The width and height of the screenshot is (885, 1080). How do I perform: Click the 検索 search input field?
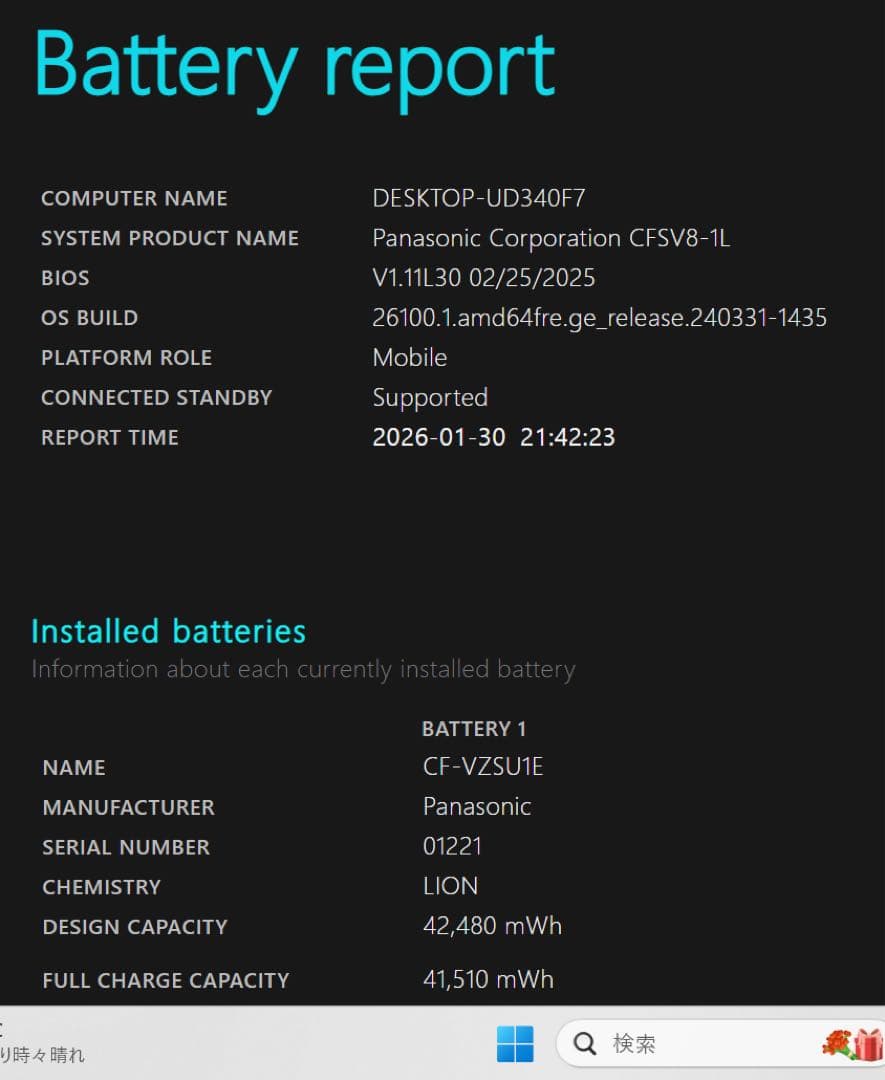point(700,1044)
